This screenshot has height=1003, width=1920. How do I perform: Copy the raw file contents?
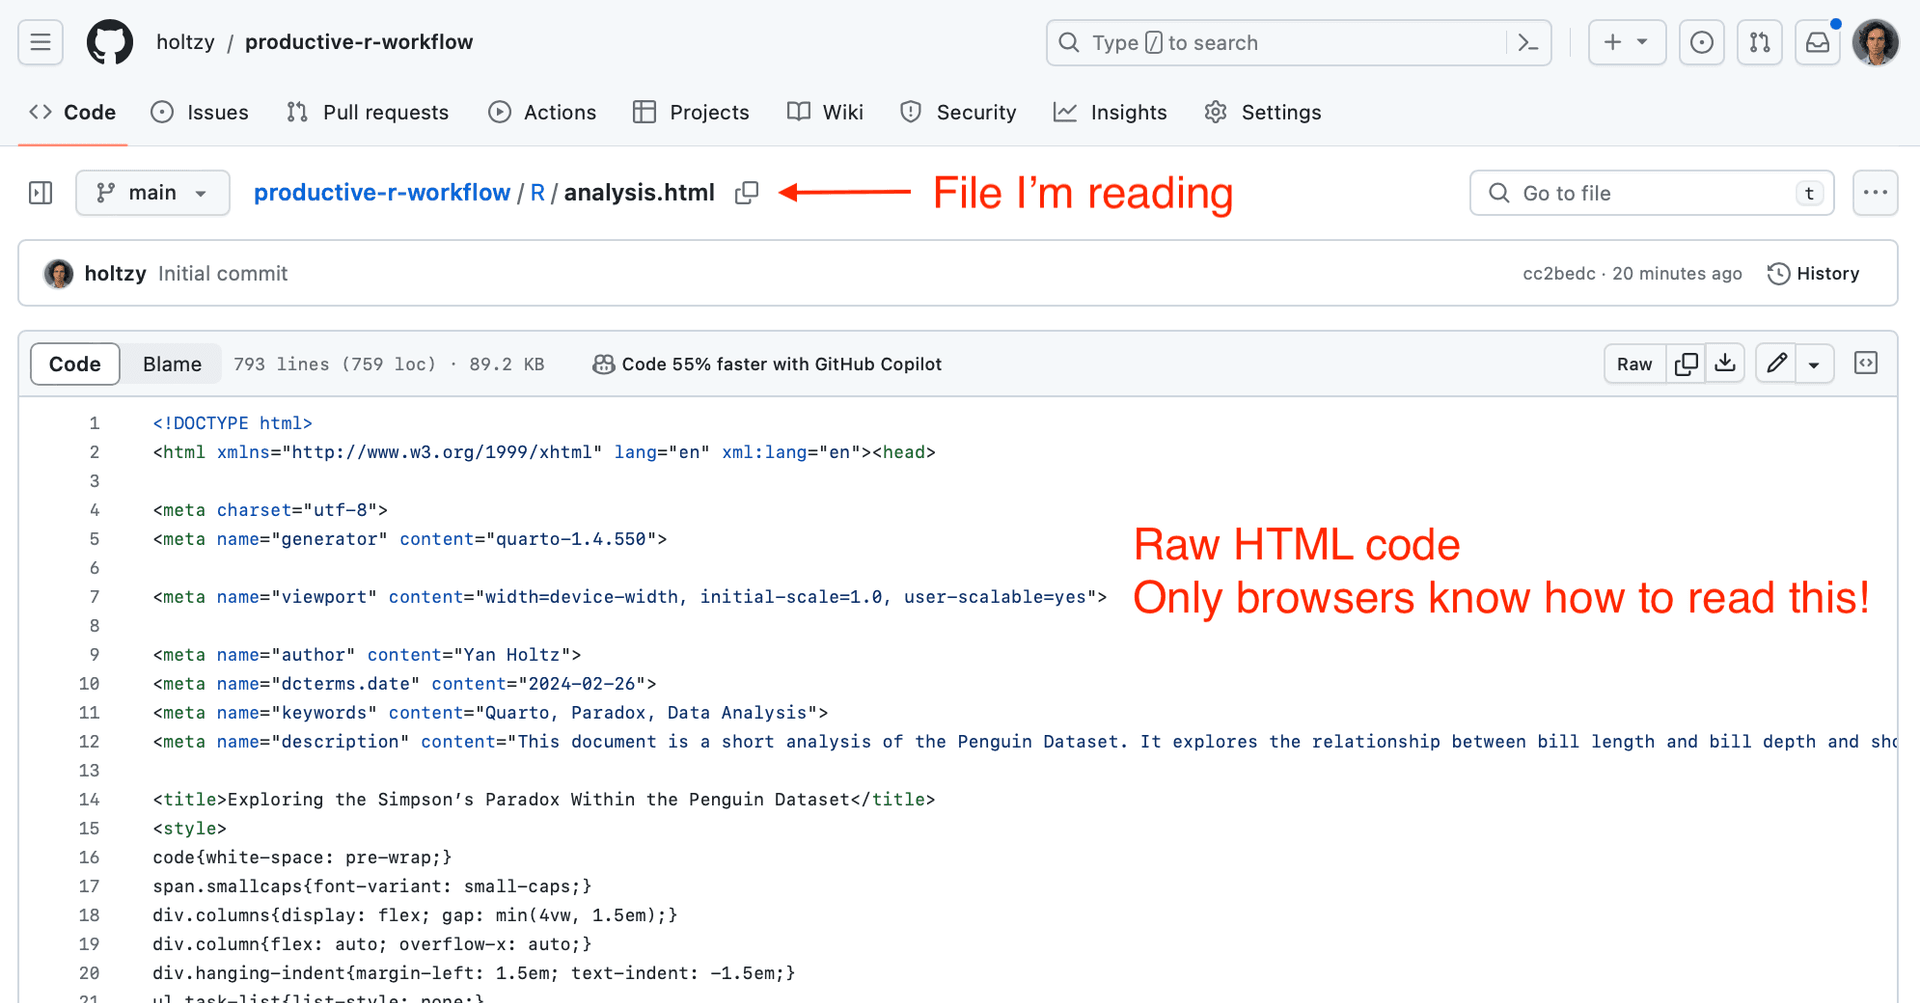1684,363
